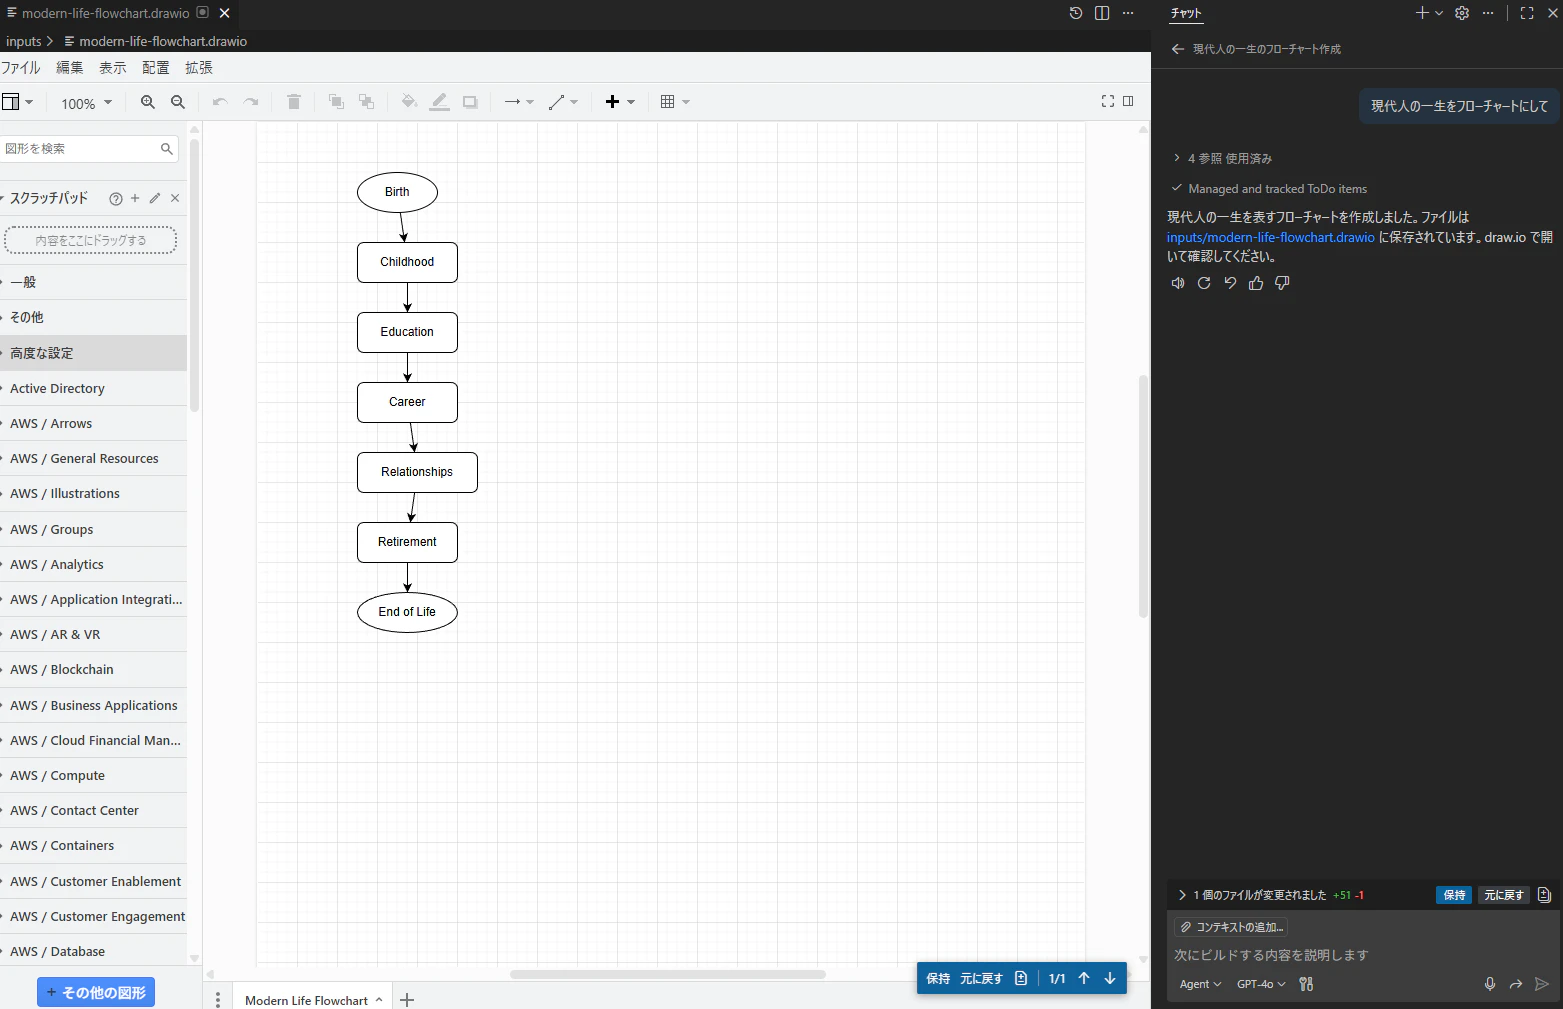
Task: Open the table grid dropdown
Action: 675,102
